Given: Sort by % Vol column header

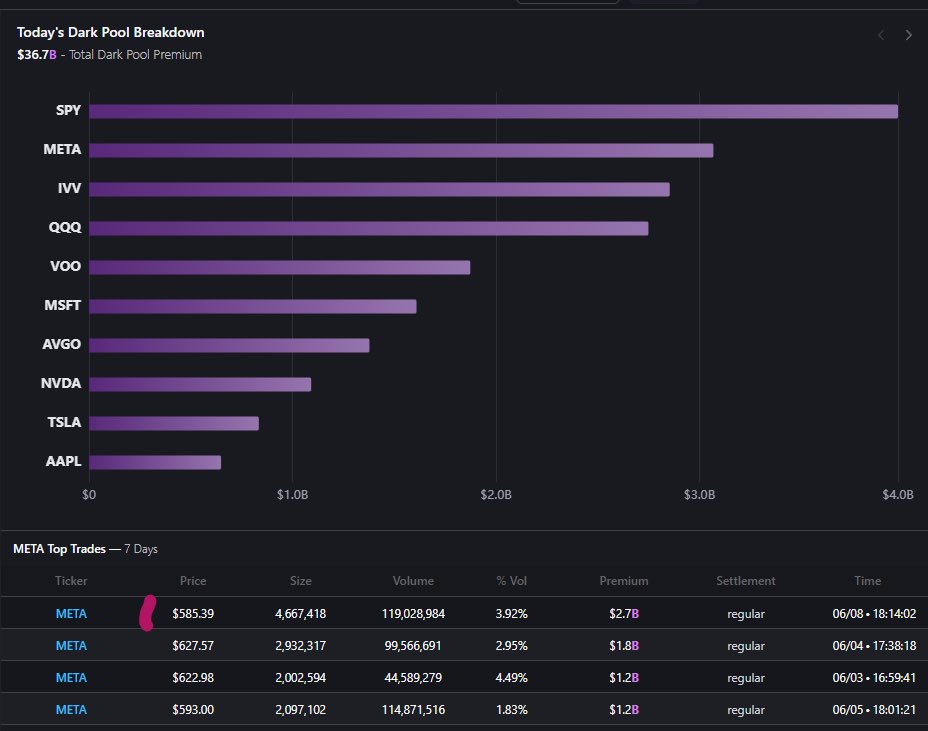Looking at the screenshot, I should pos(511,581).
